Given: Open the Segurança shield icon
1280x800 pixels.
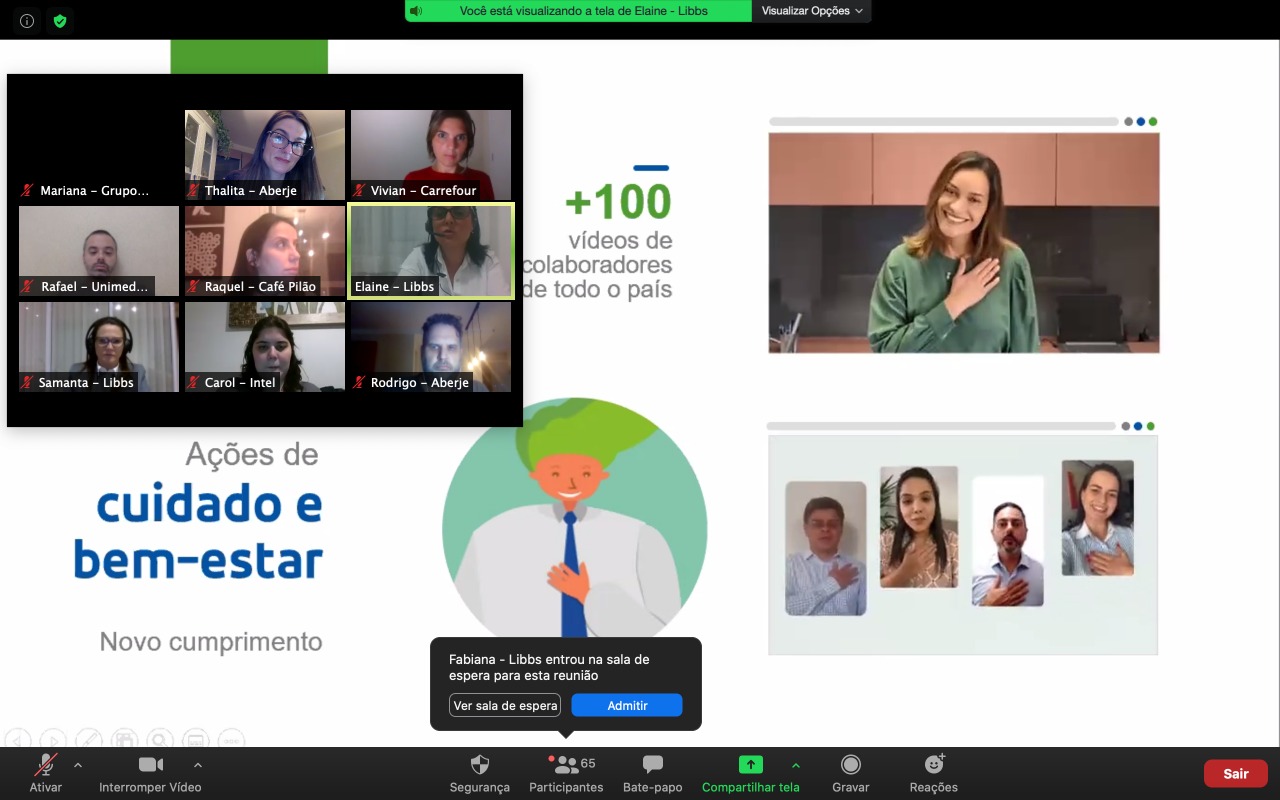Looking at the screenshot, I should 480,765.
